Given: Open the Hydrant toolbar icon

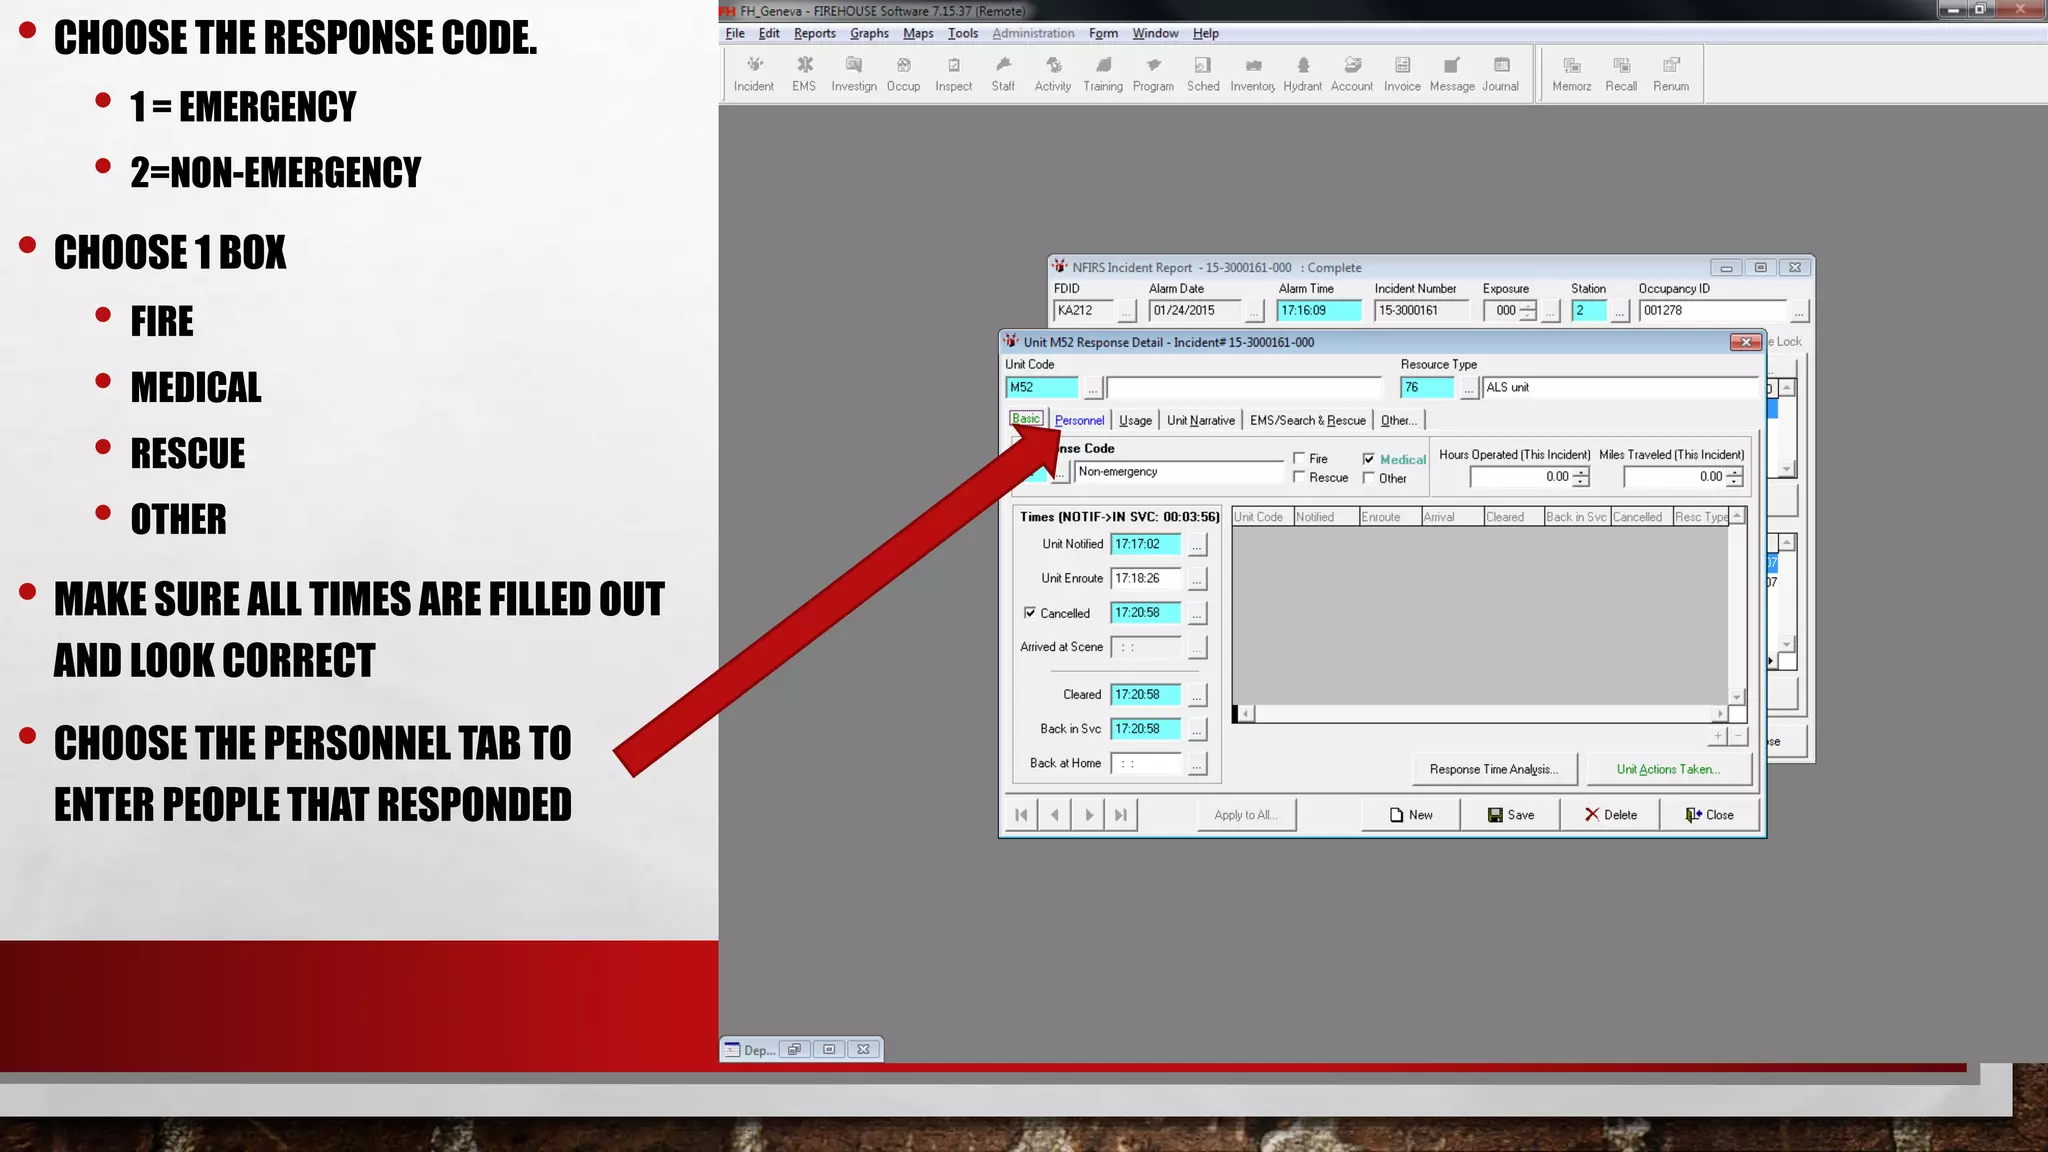Looking at the screenshot, I should click(1302, 73).
